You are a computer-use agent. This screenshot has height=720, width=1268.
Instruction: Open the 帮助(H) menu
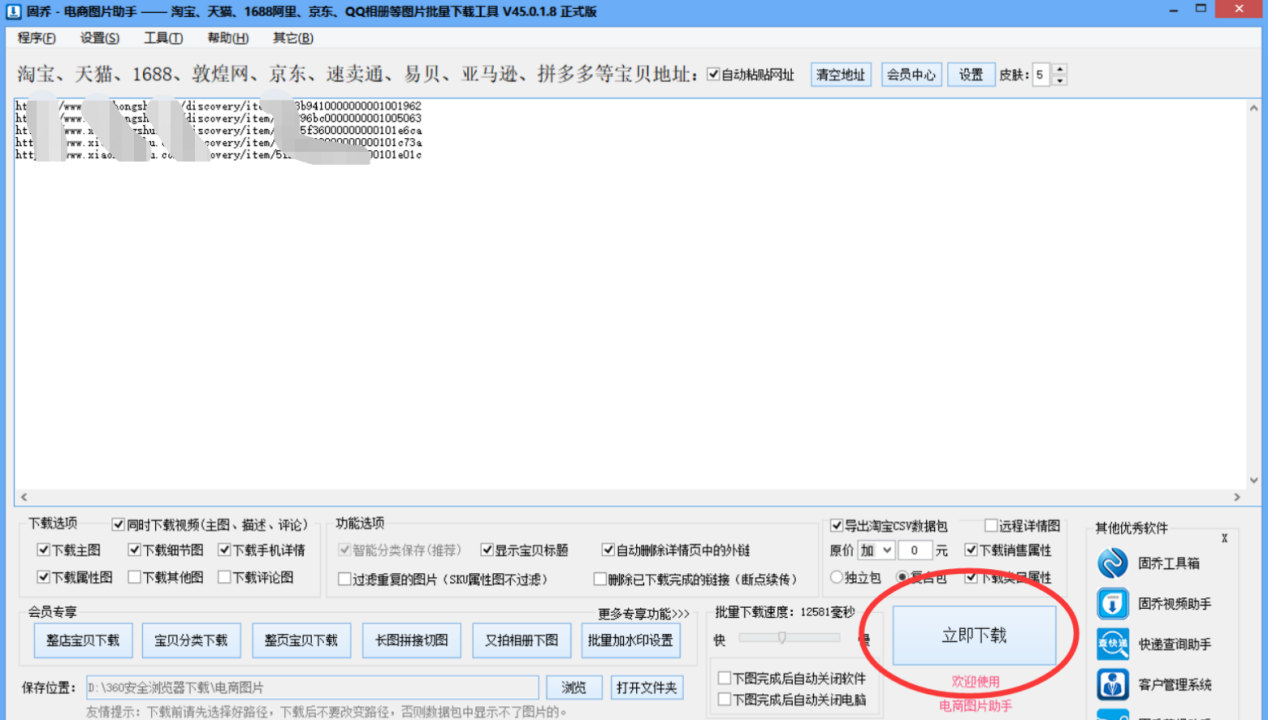[228, 38]
